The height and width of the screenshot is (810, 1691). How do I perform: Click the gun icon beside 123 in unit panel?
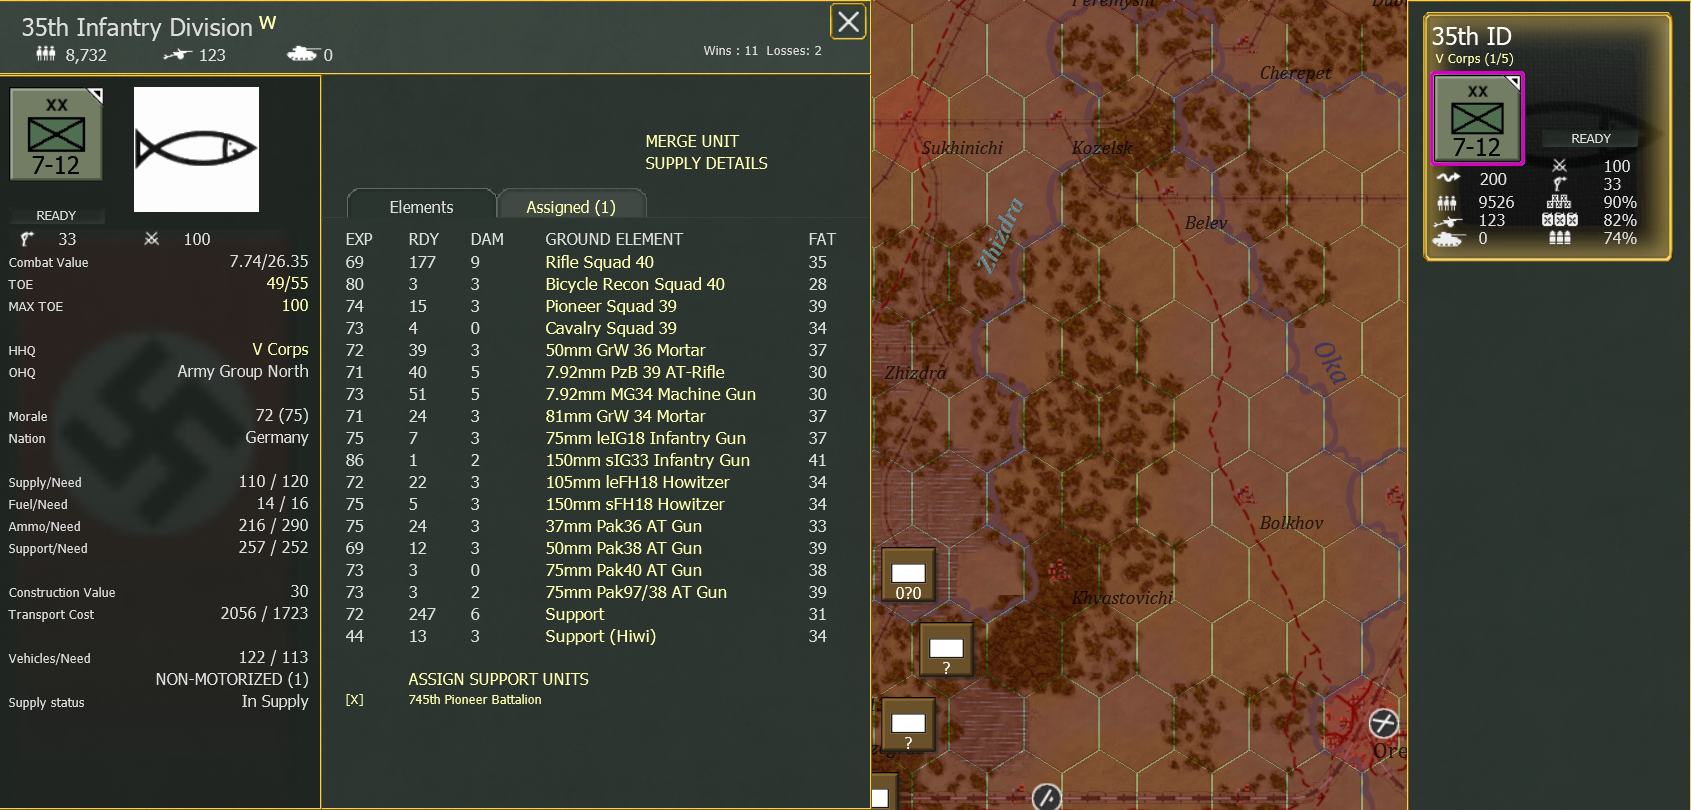1448,221
